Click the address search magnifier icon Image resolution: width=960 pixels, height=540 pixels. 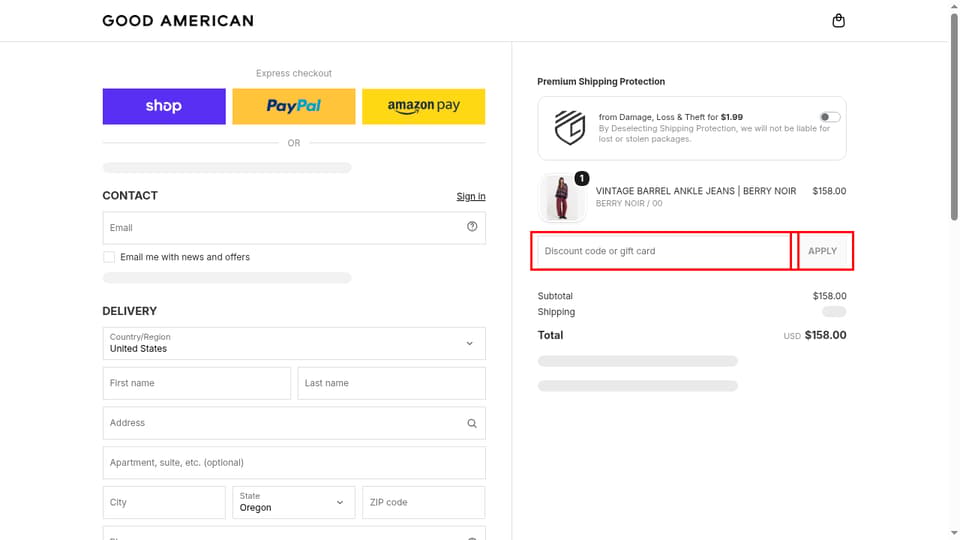pyautogui.click(x=472, y=423)
